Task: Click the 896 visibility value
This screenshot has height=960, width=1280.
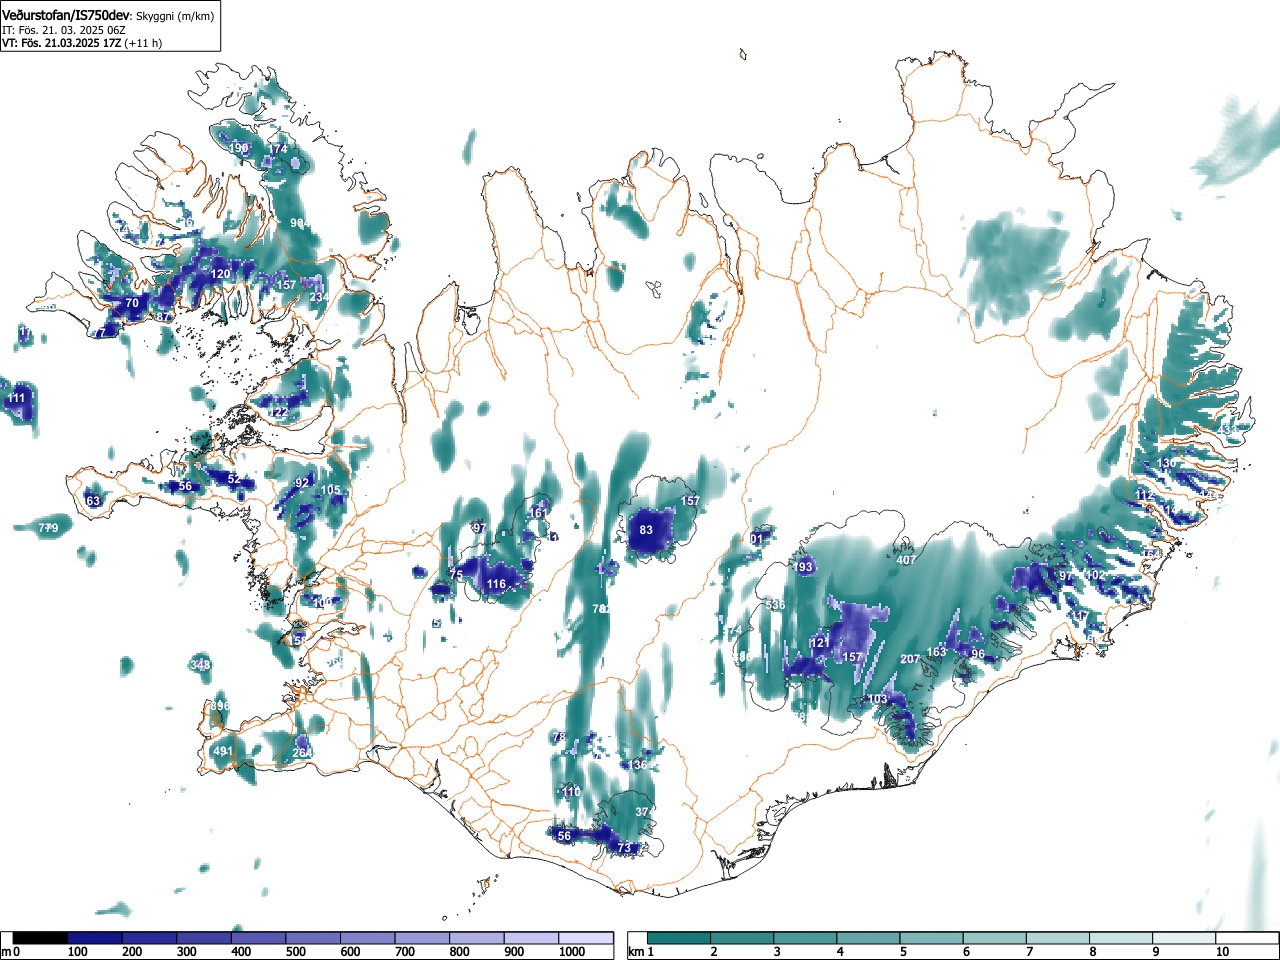Action: 221,706
